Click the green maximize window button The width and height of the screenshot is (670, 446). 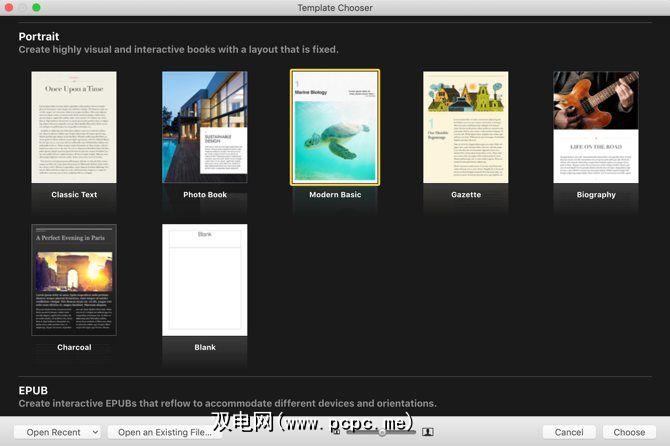click(37, 8)
